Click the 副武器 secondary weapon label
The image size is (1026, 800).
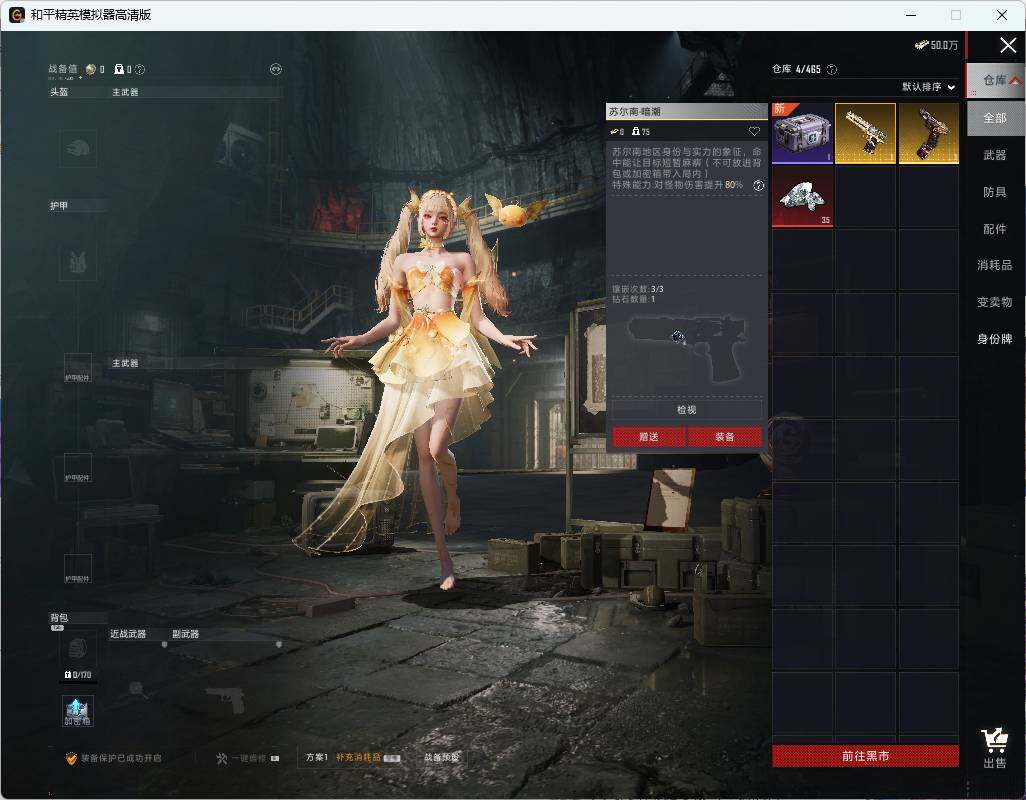tap(185, 634)
